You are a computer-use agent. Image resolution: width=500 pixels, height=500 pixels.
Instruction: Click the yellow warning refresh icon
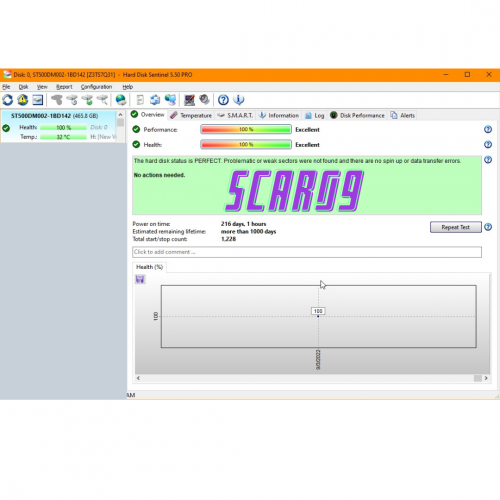(23, 100)
